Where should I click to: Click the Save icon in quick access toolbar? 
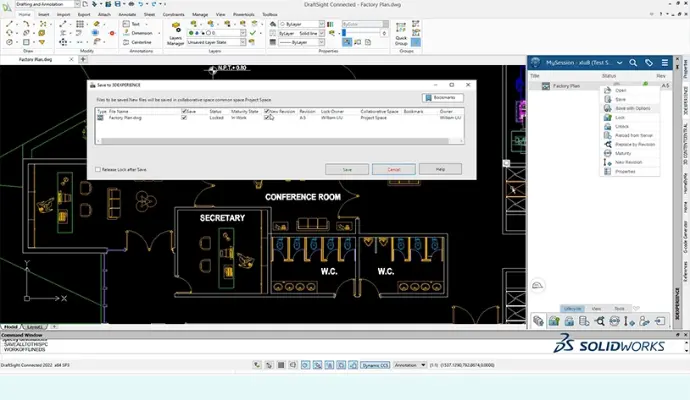point(117,4)
